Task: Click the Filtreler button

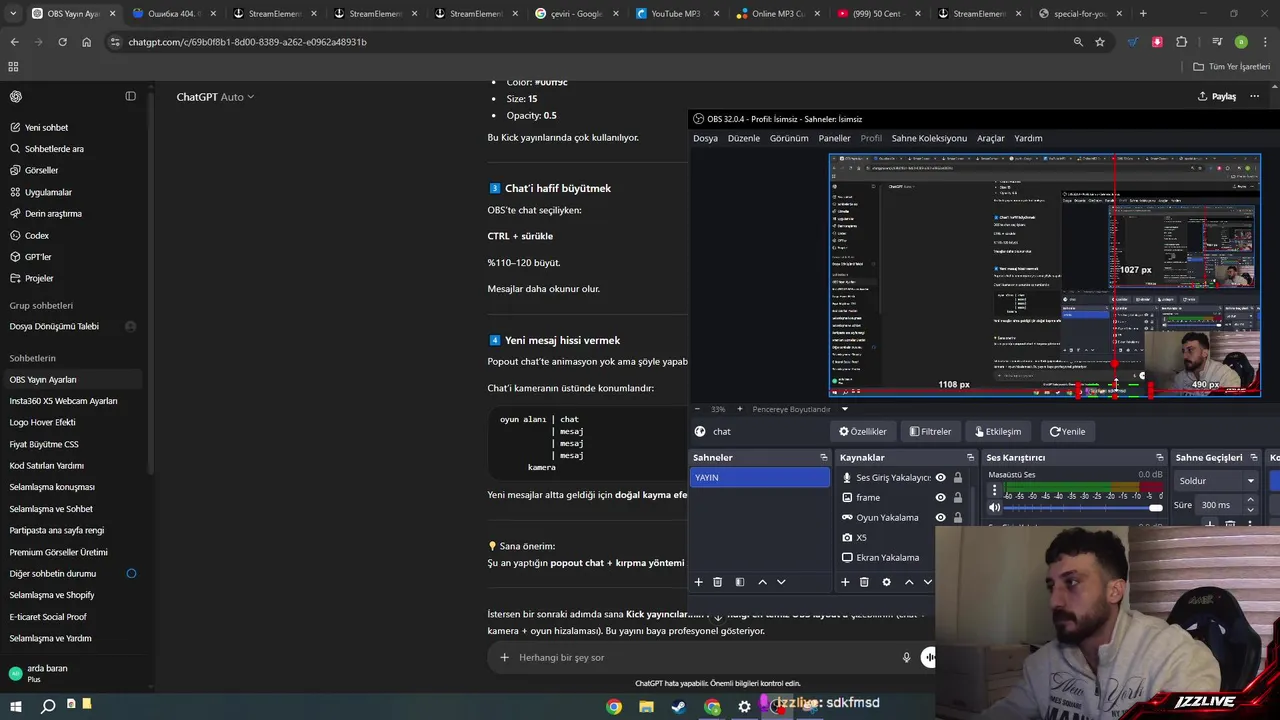Action: coord(930,431)
